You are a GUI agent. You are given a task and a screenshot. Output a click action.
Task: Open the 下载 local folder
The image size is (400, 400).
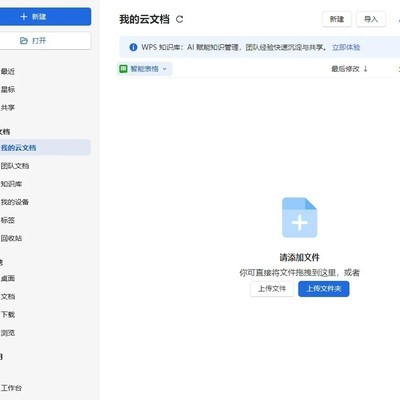pos(8,314)
